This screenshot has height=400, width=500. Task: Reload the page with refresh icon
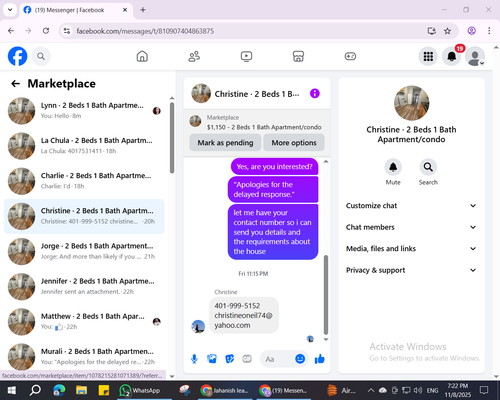(x=46, y=31)
